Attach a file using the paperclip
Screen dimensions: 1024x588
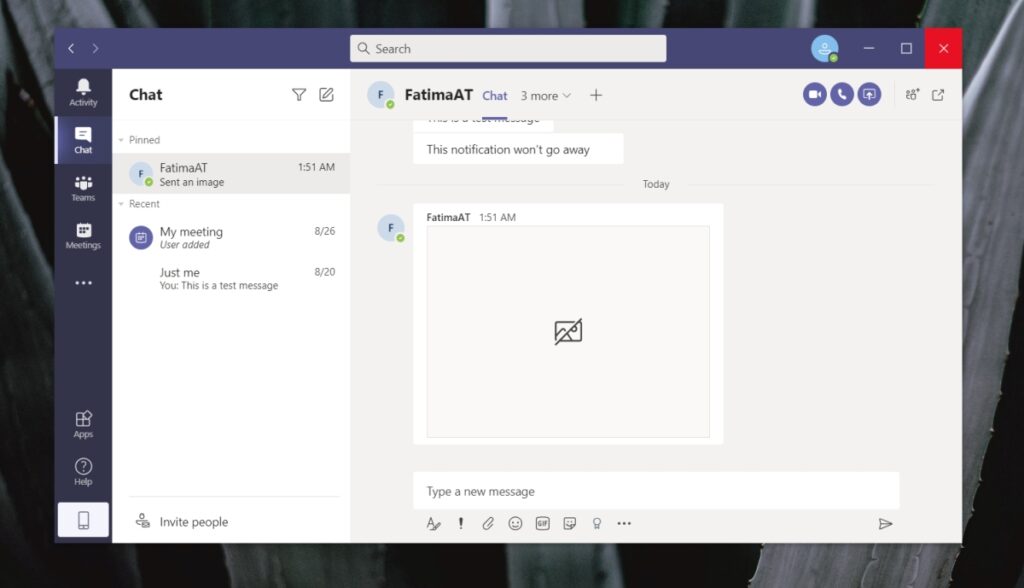488,523
